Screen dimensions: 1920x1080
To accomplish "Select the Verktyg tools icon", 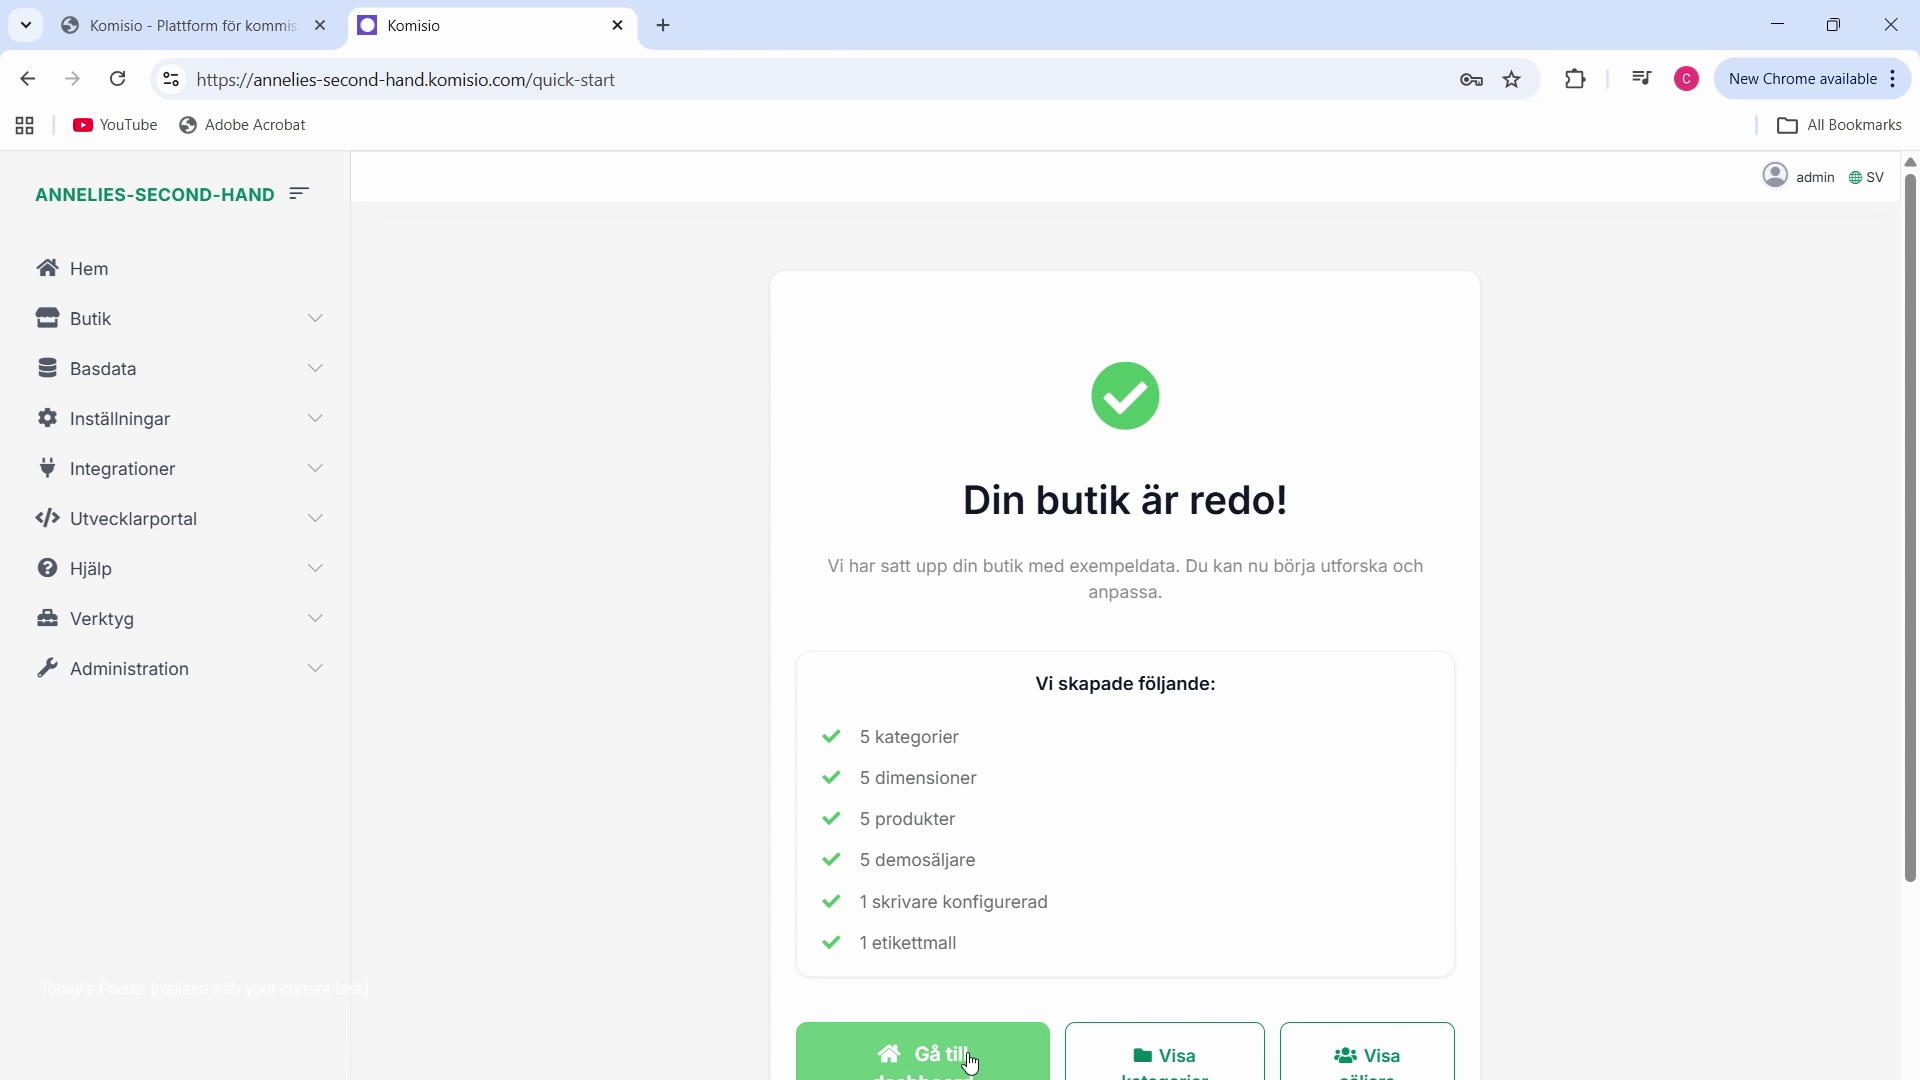I will pyautogui.click(x=47, y=618).
